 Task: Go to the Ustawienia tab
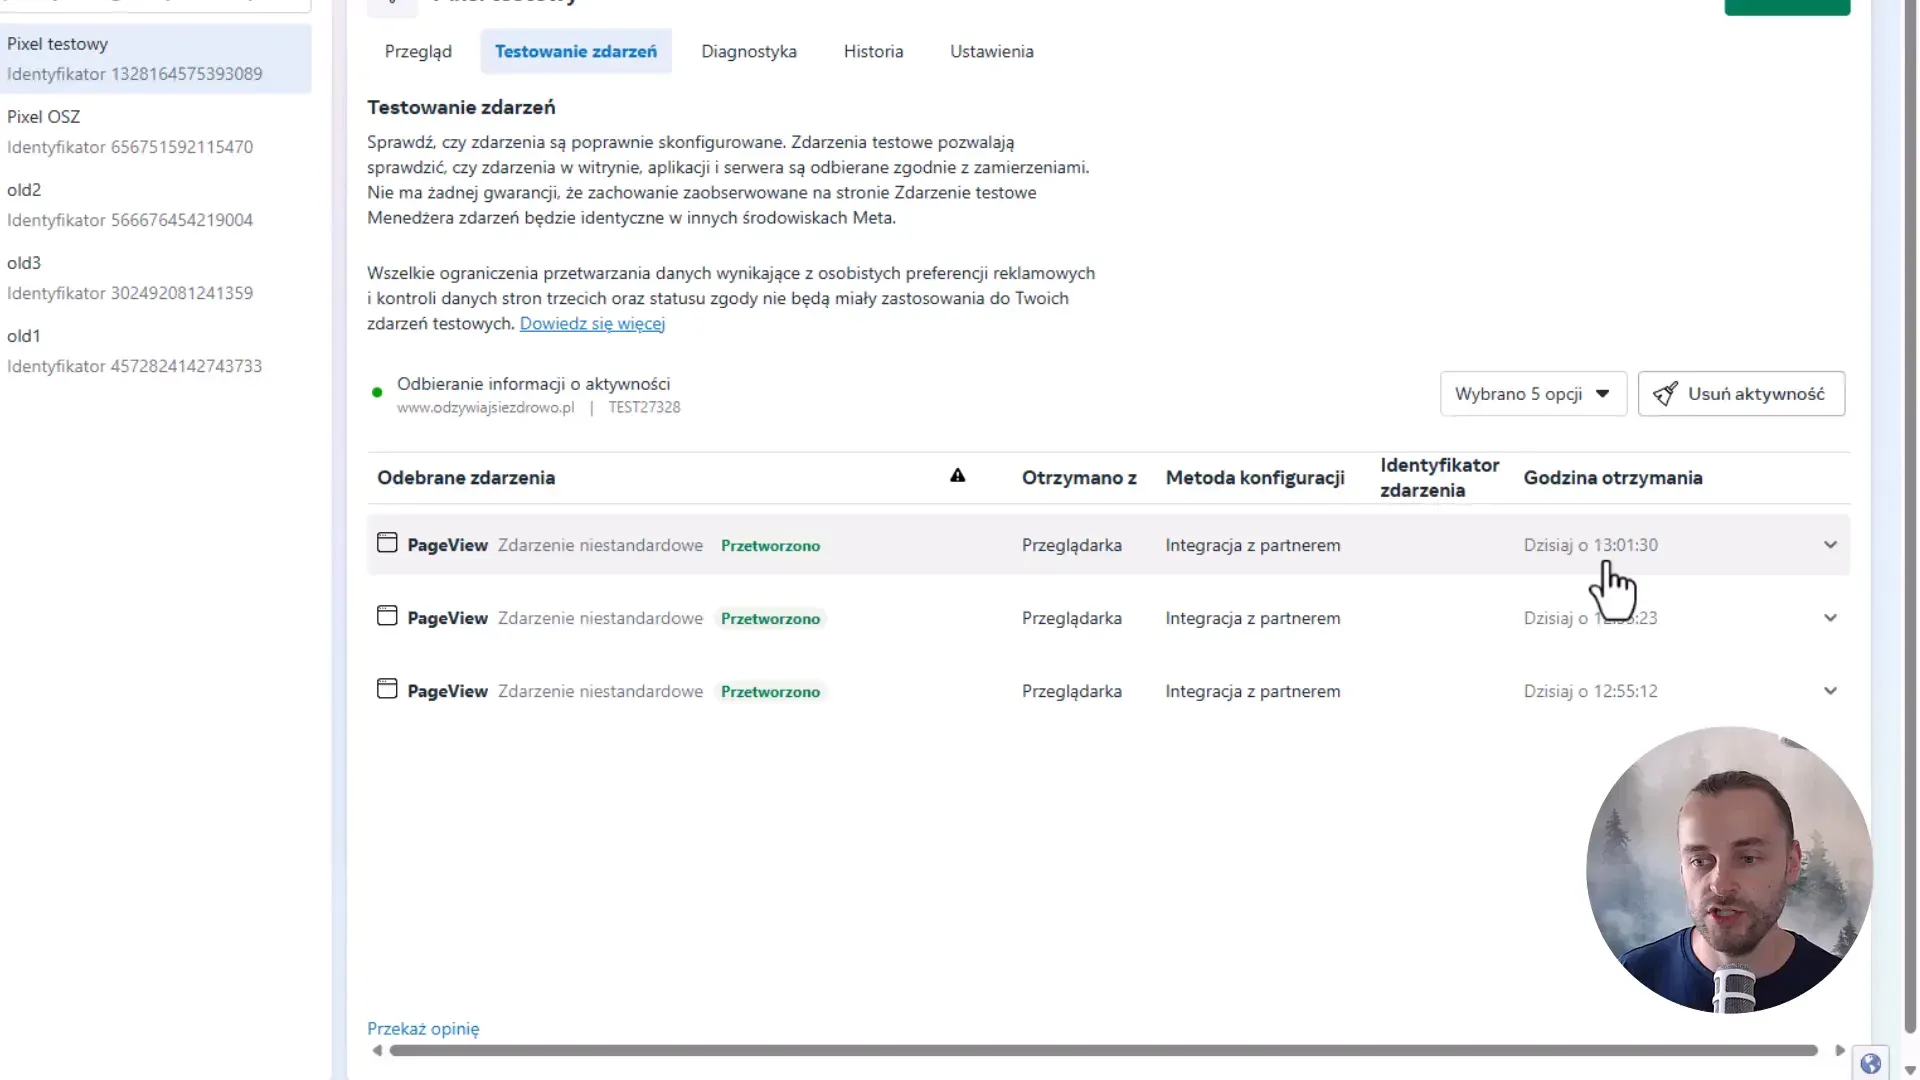point(991,51)
